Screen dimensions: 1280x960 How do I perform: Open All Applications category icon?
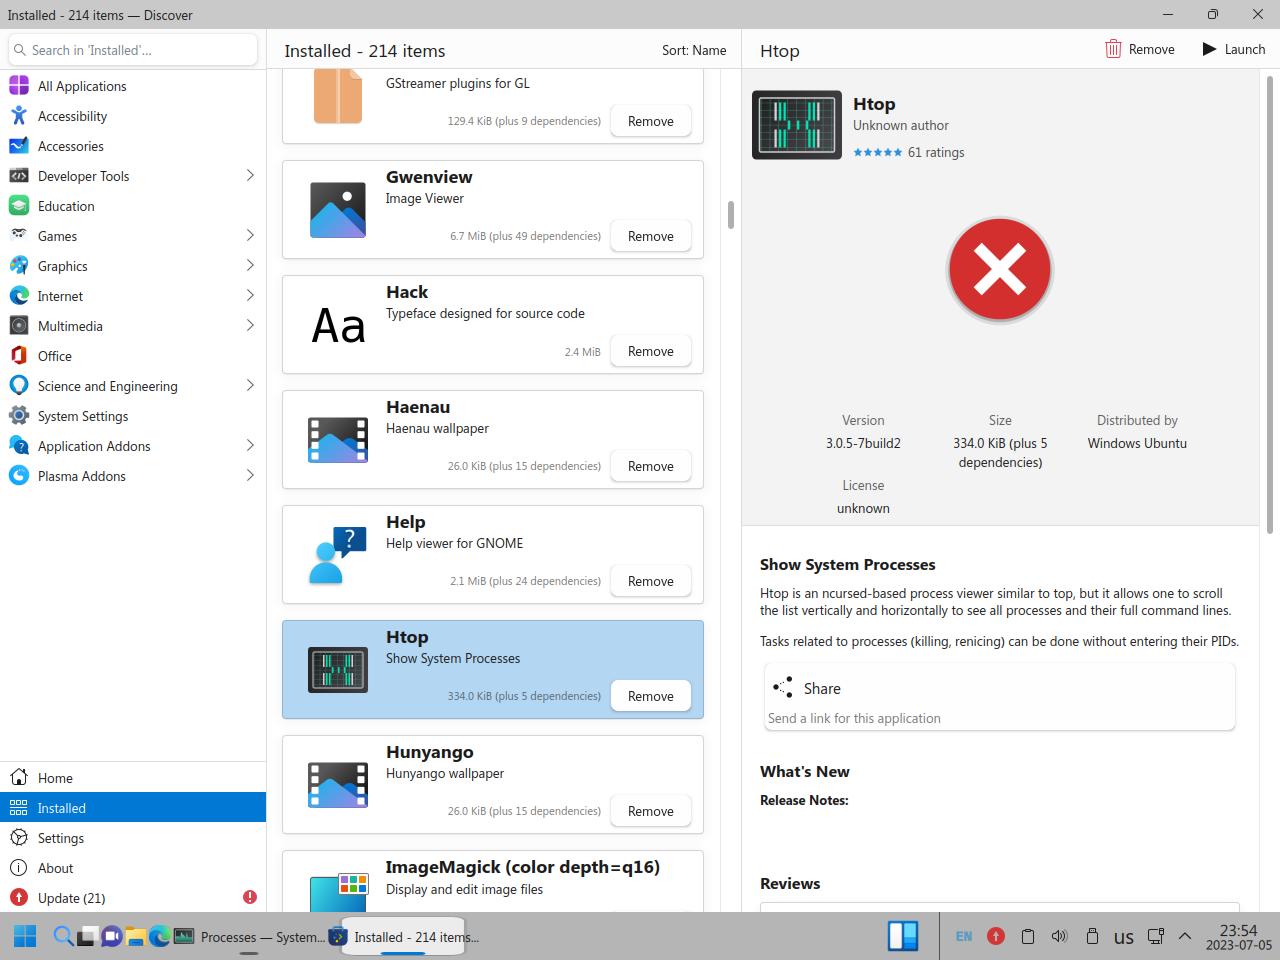(19, 86)
